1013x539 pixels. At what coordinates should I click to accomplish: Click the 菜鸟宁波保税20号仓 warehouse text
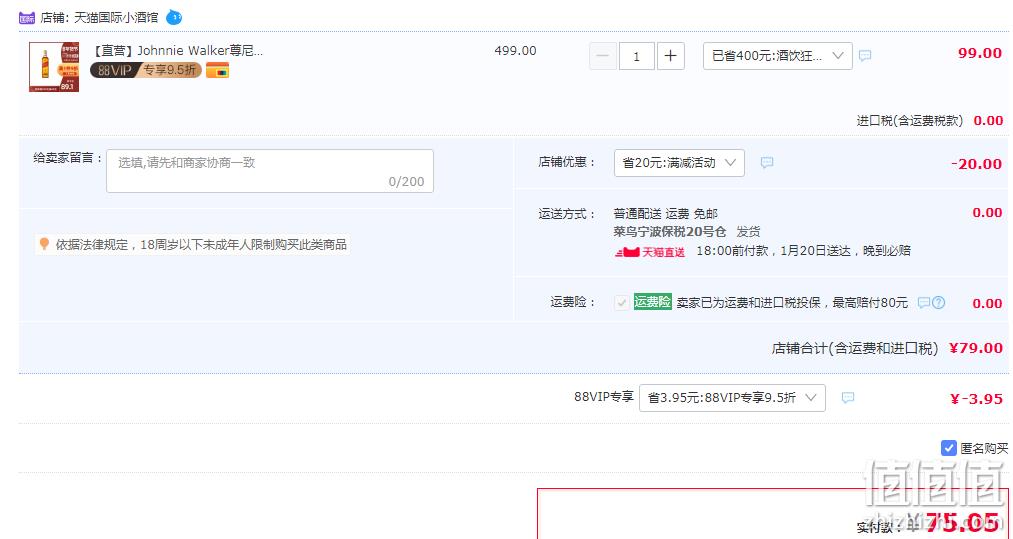pyautogui.click(x=669, y=231)
